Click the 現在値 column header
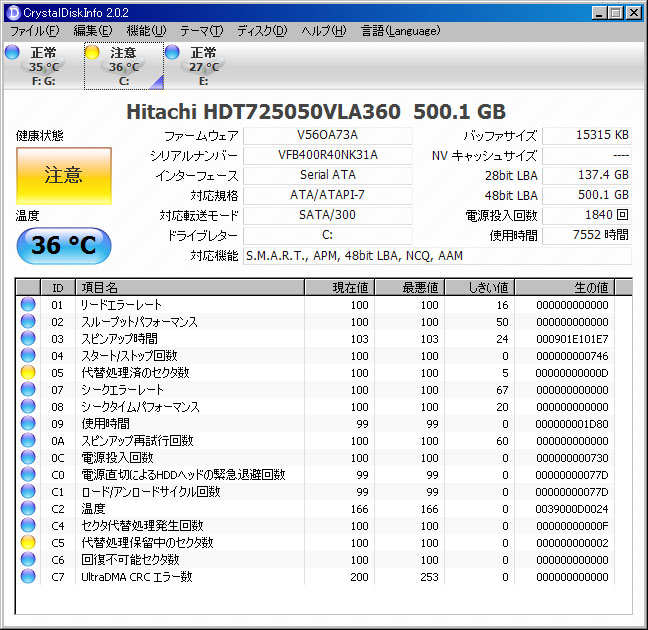 [339, 287]
